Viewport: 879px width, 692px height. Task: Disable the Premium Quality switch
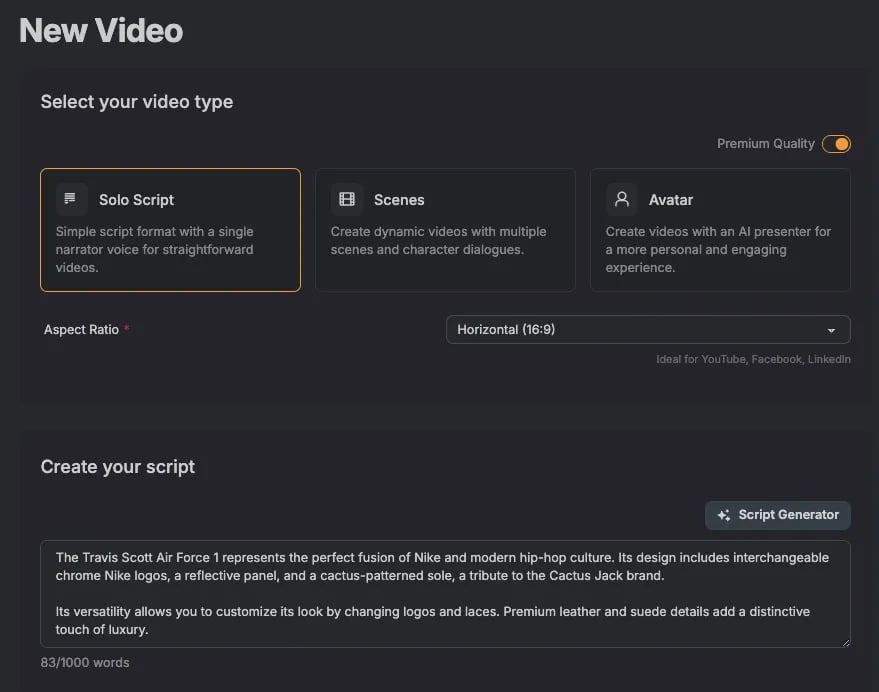836,144
